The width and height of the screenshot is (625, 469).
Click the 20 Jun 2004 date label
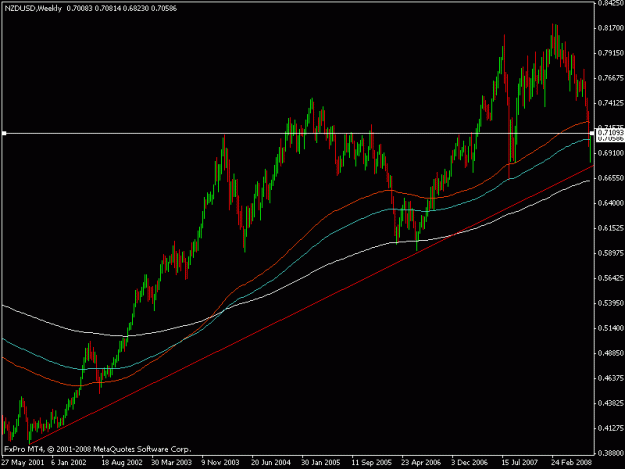[271, 463]
